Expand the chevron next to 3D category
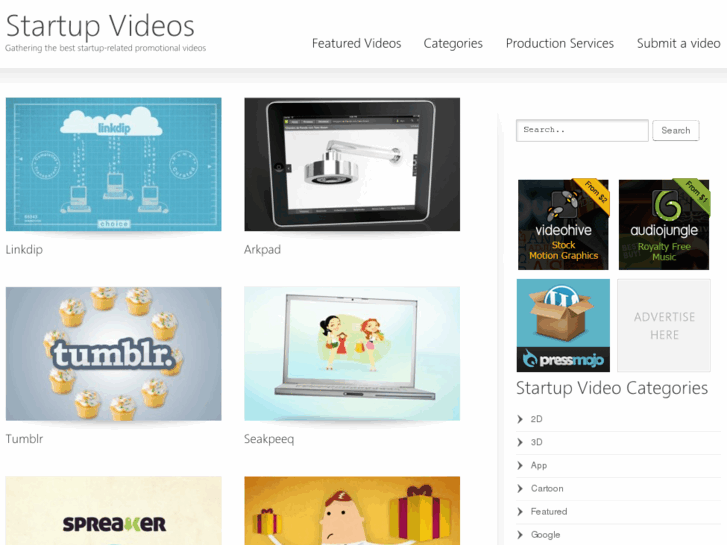The image size is (727, 545). pyautogui.click(x=520, y=442)
